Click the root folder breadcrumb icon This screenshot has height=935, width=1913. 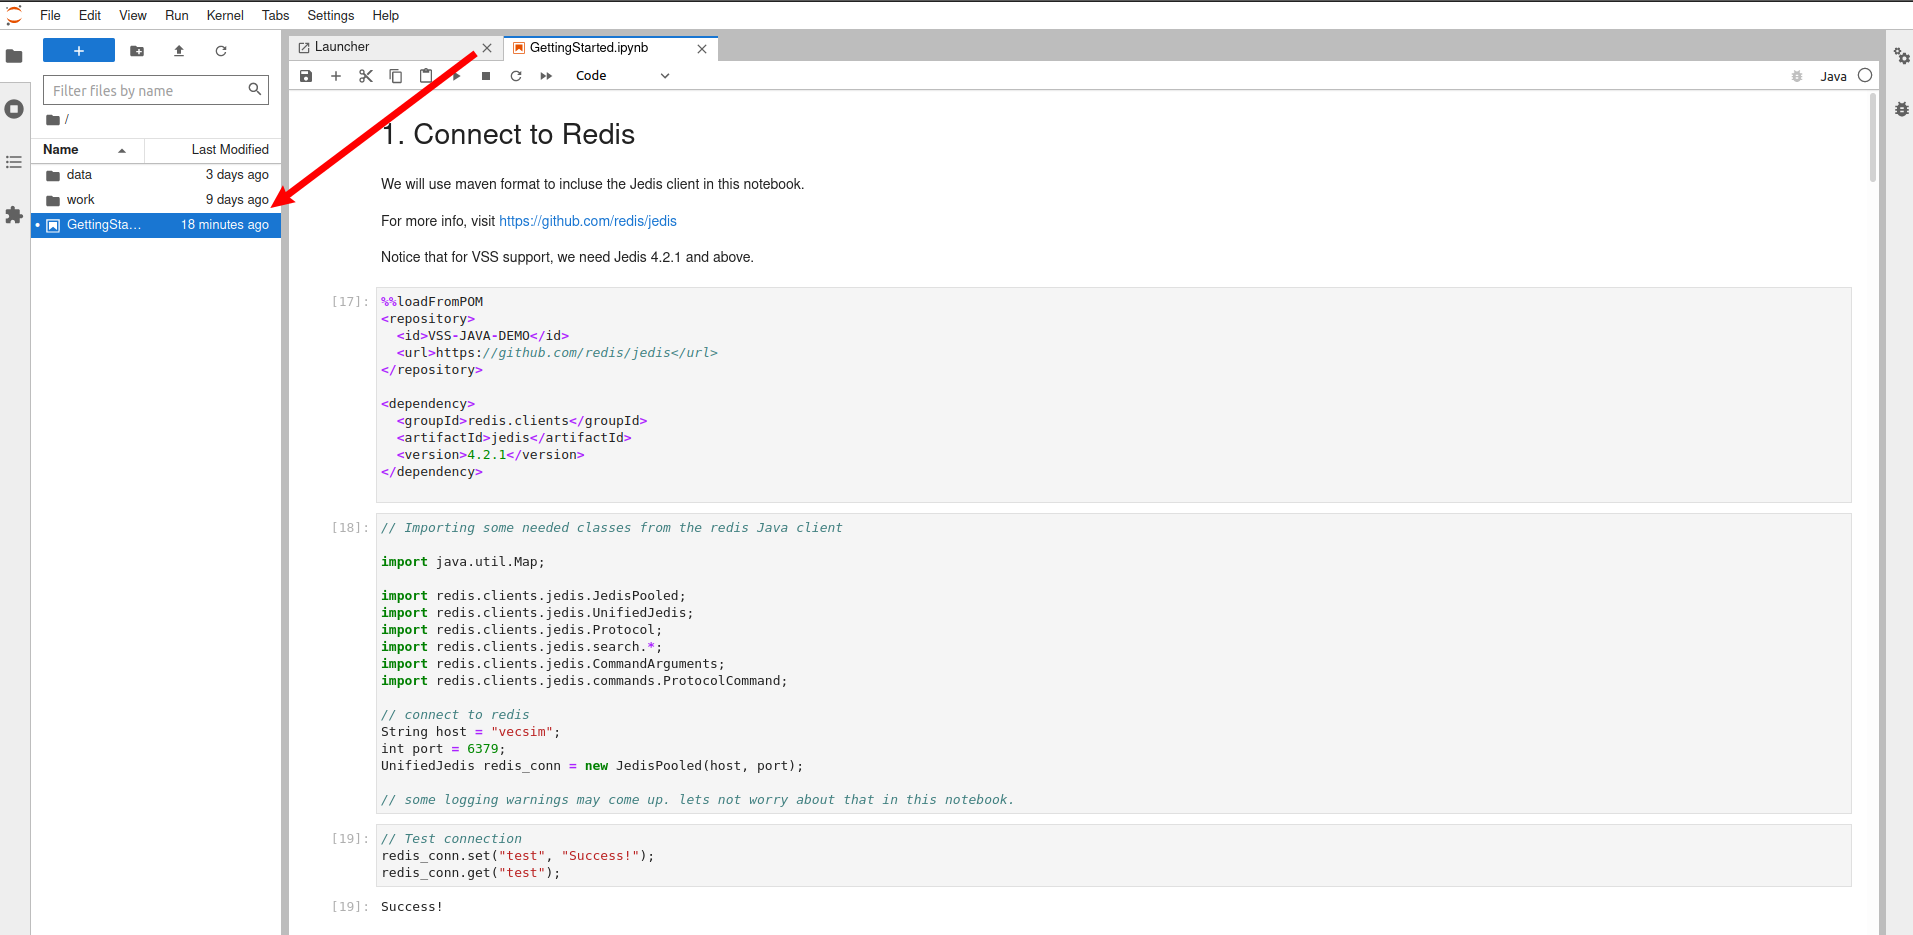(53, 120)
